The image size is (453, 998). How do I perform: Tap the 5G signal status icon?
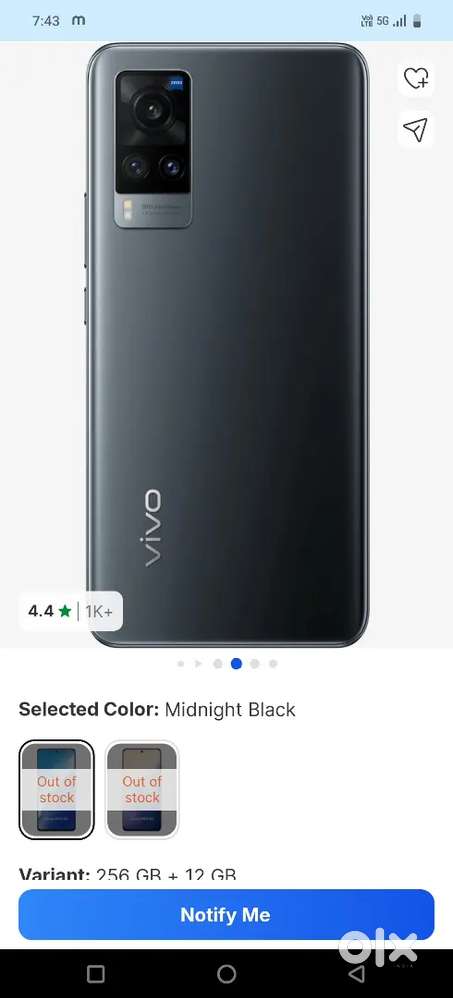tap(382, 21)
